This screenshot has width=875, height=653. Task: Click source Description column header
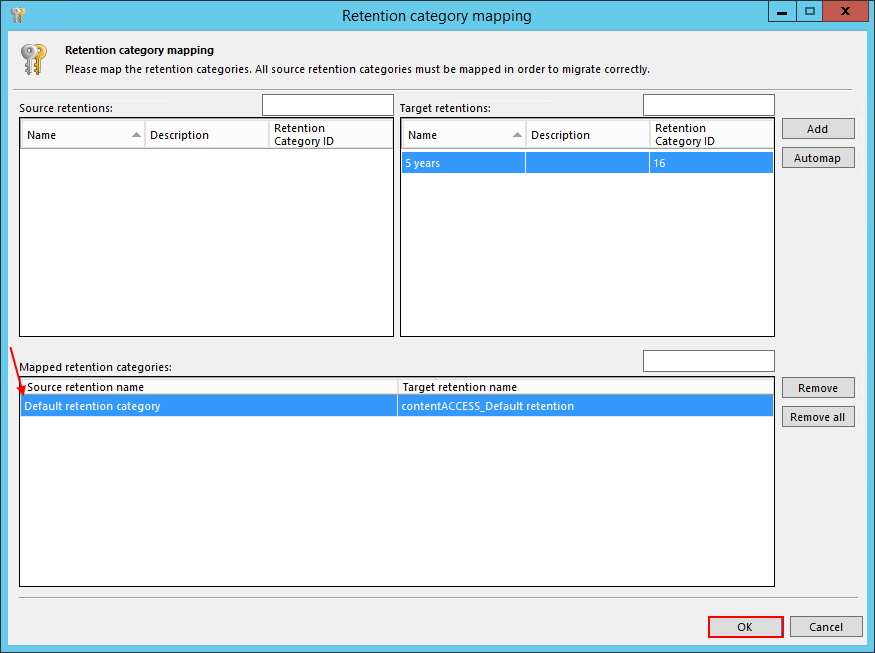(207, 135)
